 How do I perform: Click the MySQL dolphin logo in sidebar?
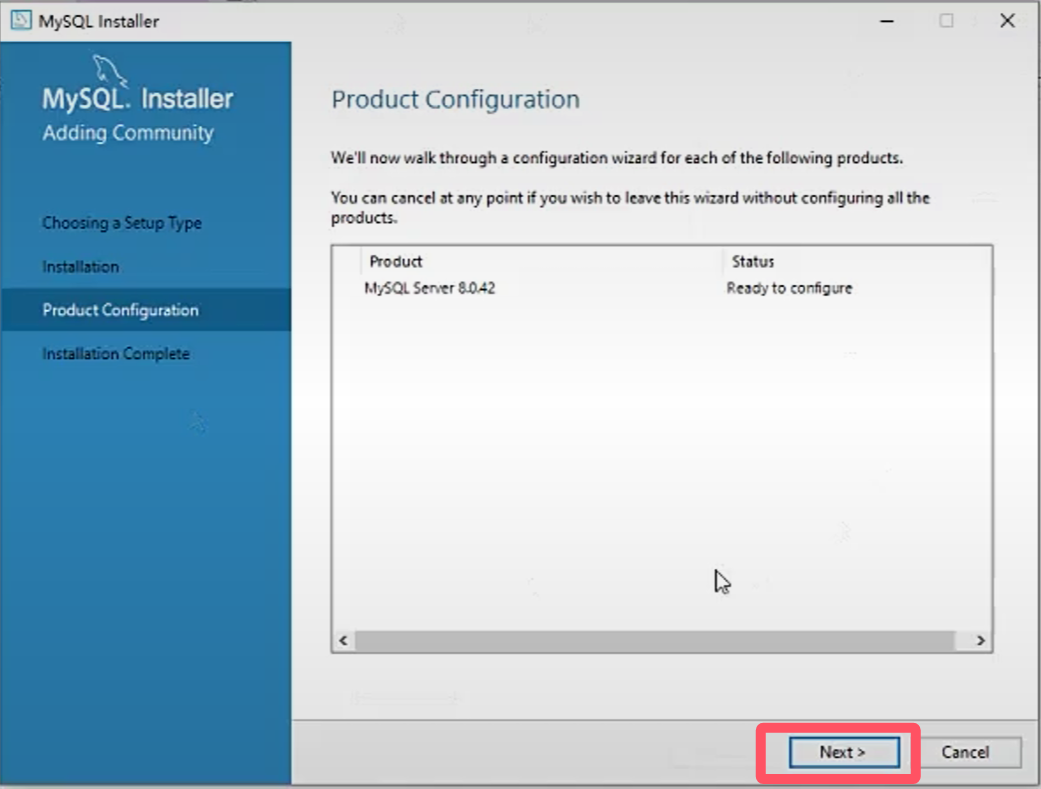coord(110,70)
